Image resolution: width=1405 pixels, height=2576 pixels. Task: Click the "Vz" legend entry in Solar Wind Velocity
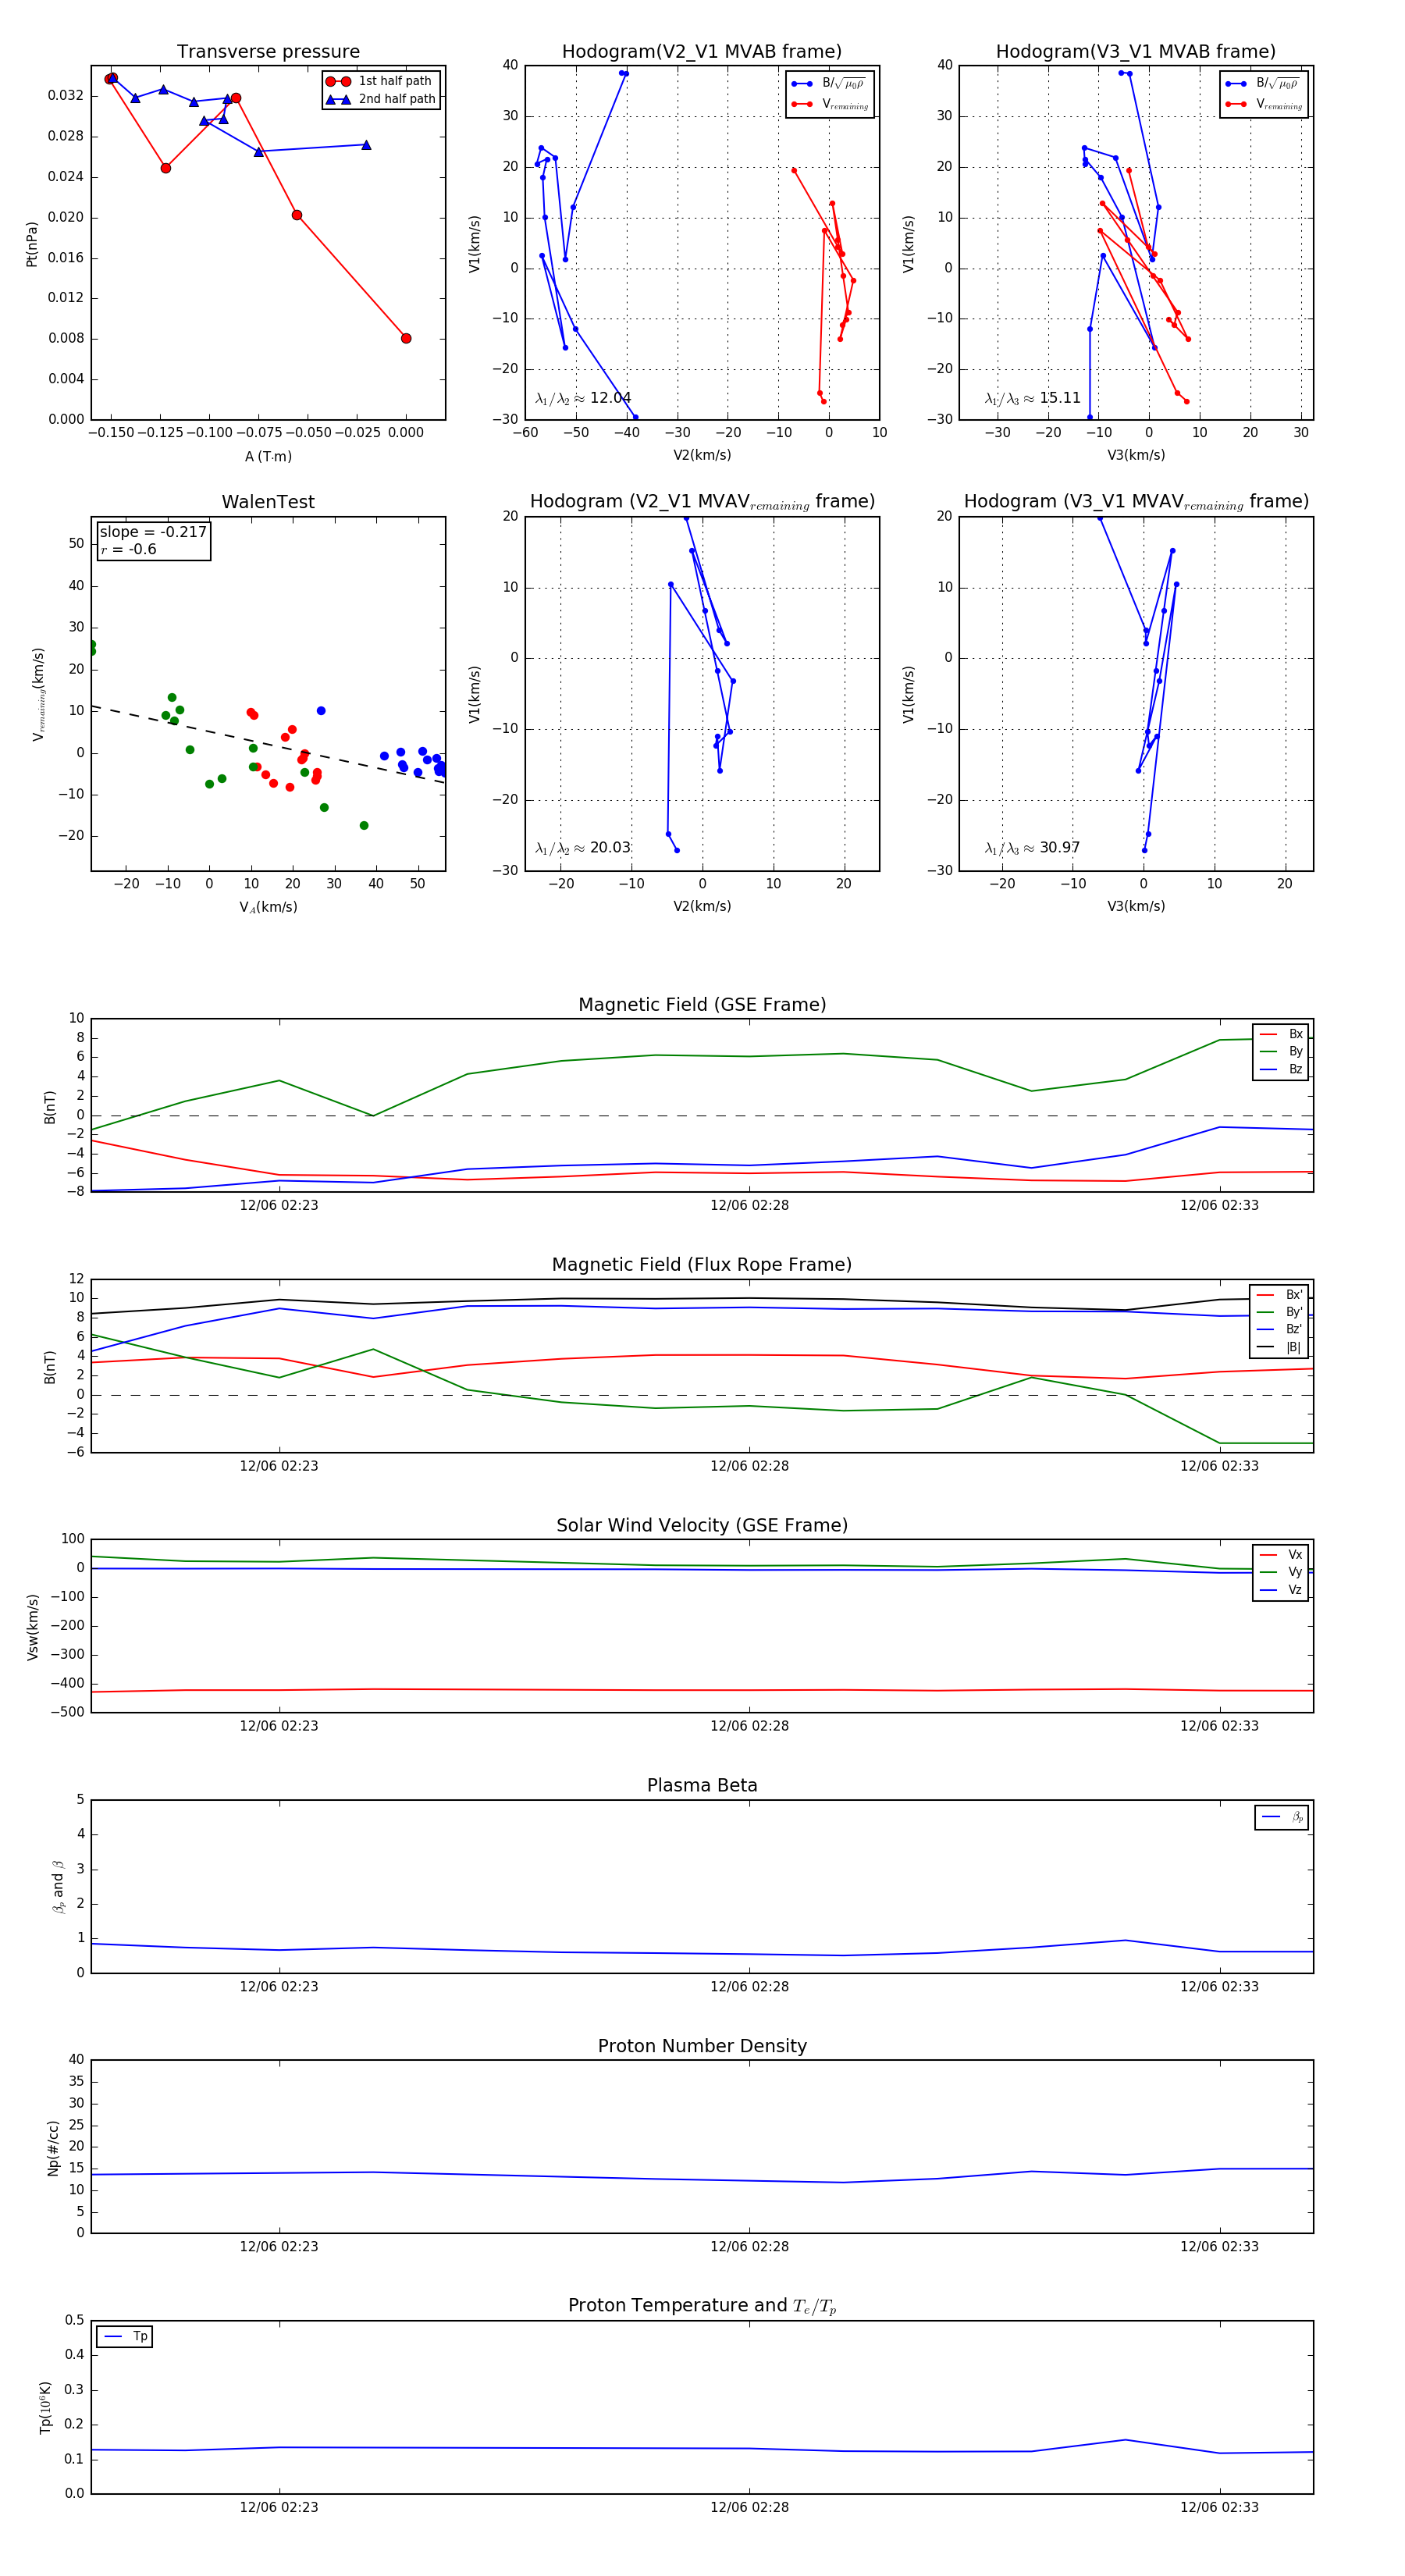[x=1281, y=1589]
